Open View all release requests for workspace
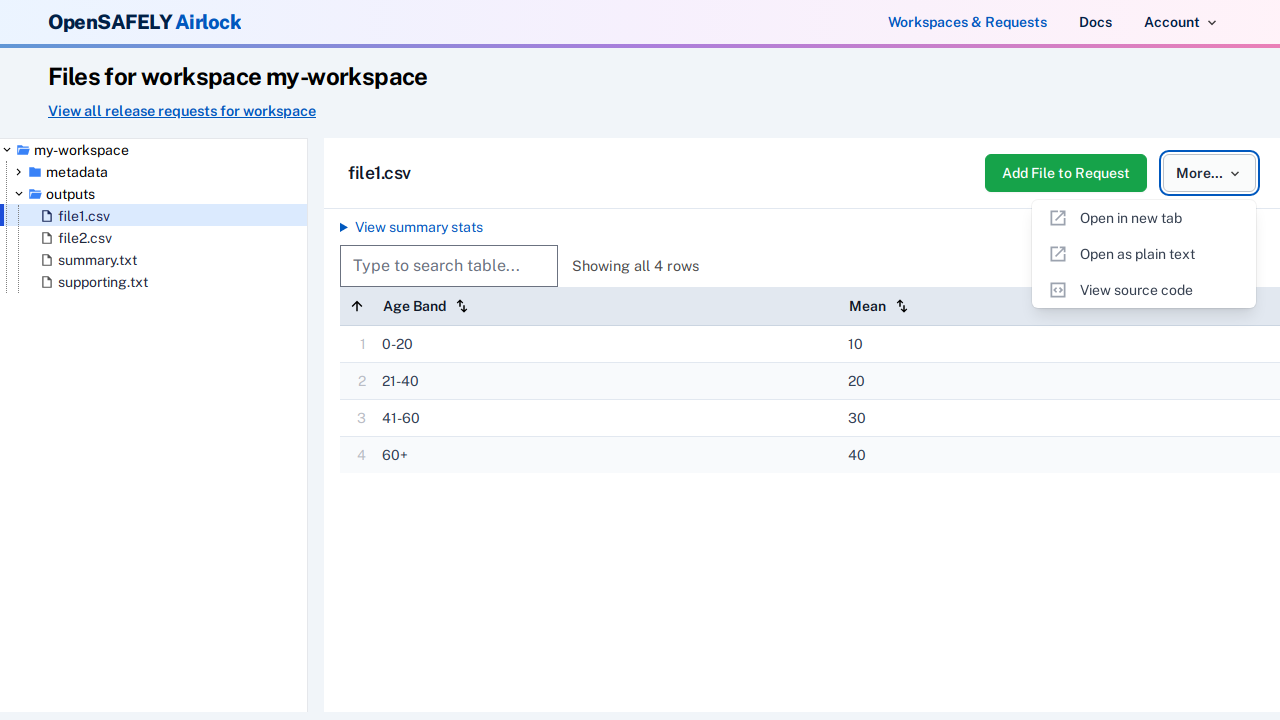The height and width of the screenshot is (720, 1280). click(181, 111)
